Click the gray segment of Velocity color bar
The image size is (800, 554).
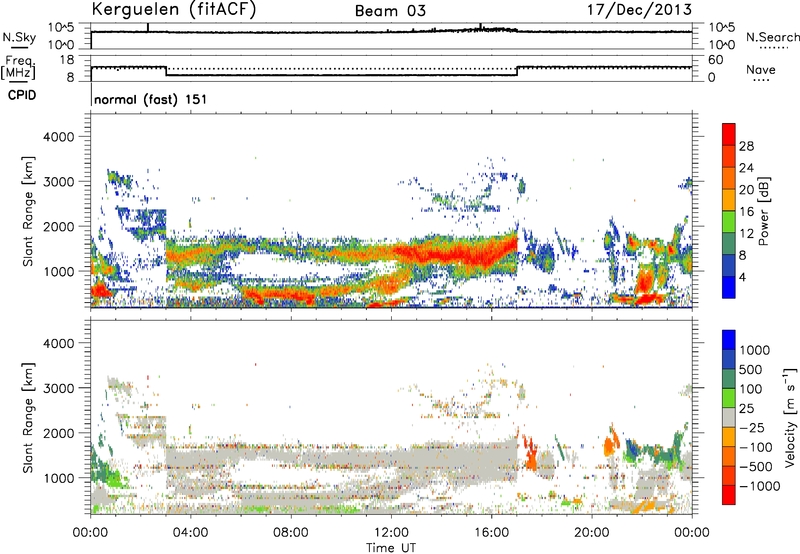tap(729, 417)
